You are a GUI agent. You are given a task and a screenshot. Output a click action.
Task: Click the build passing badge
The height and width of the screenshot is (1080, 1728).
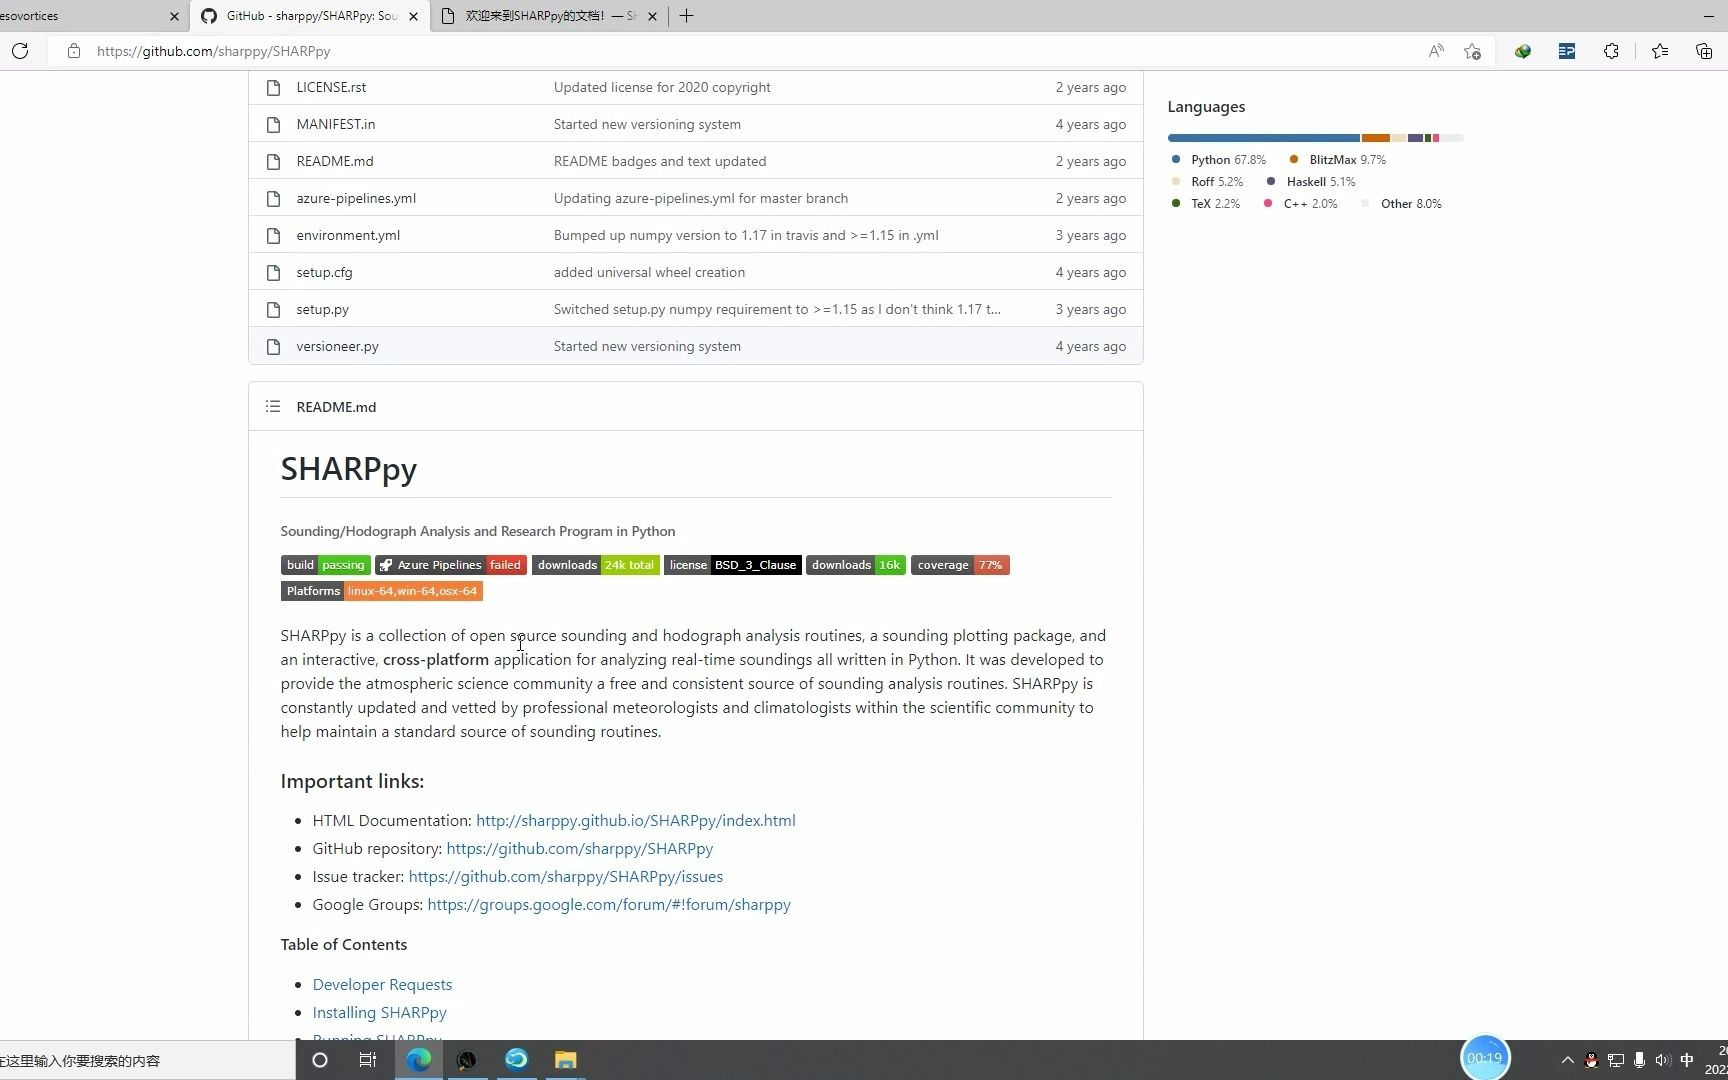pyautogui.click(x=326, y=565)
